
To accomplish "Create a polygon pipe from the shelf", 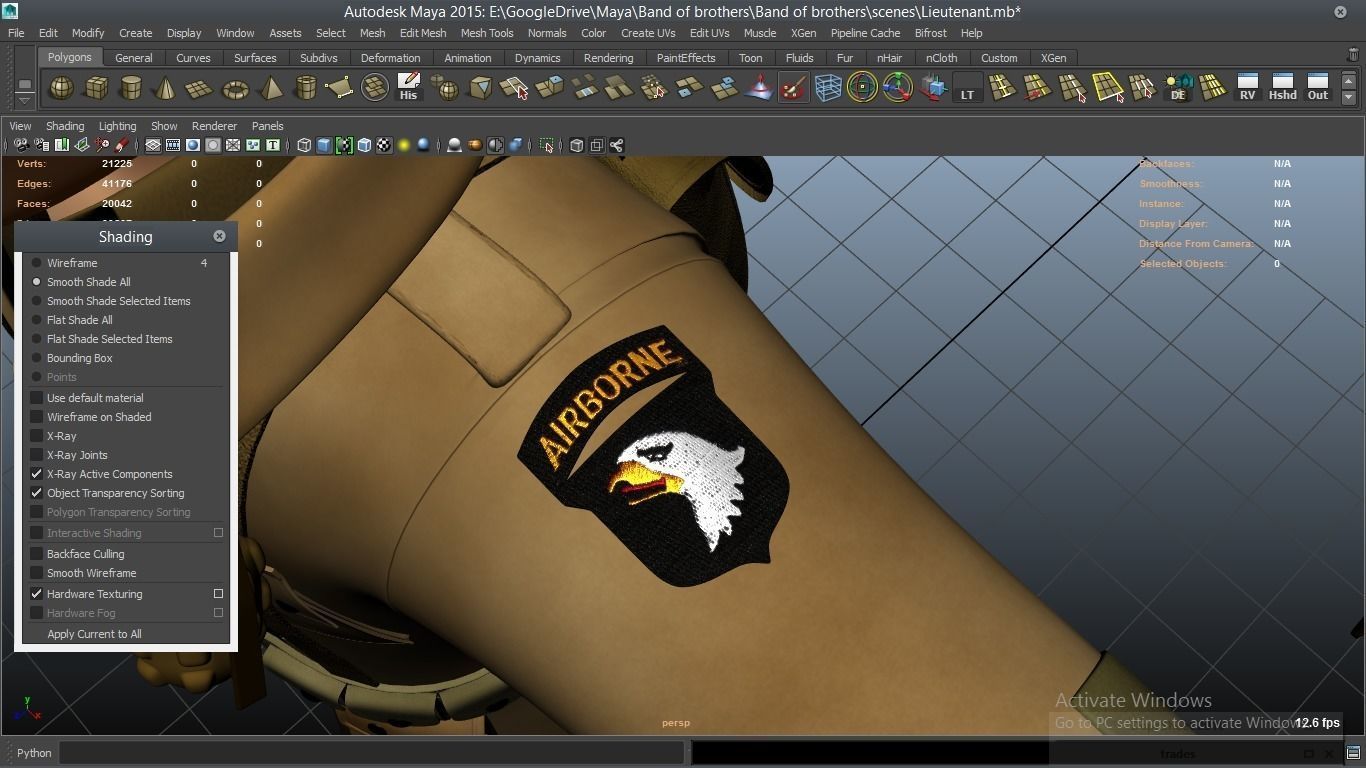I will 305,89.
